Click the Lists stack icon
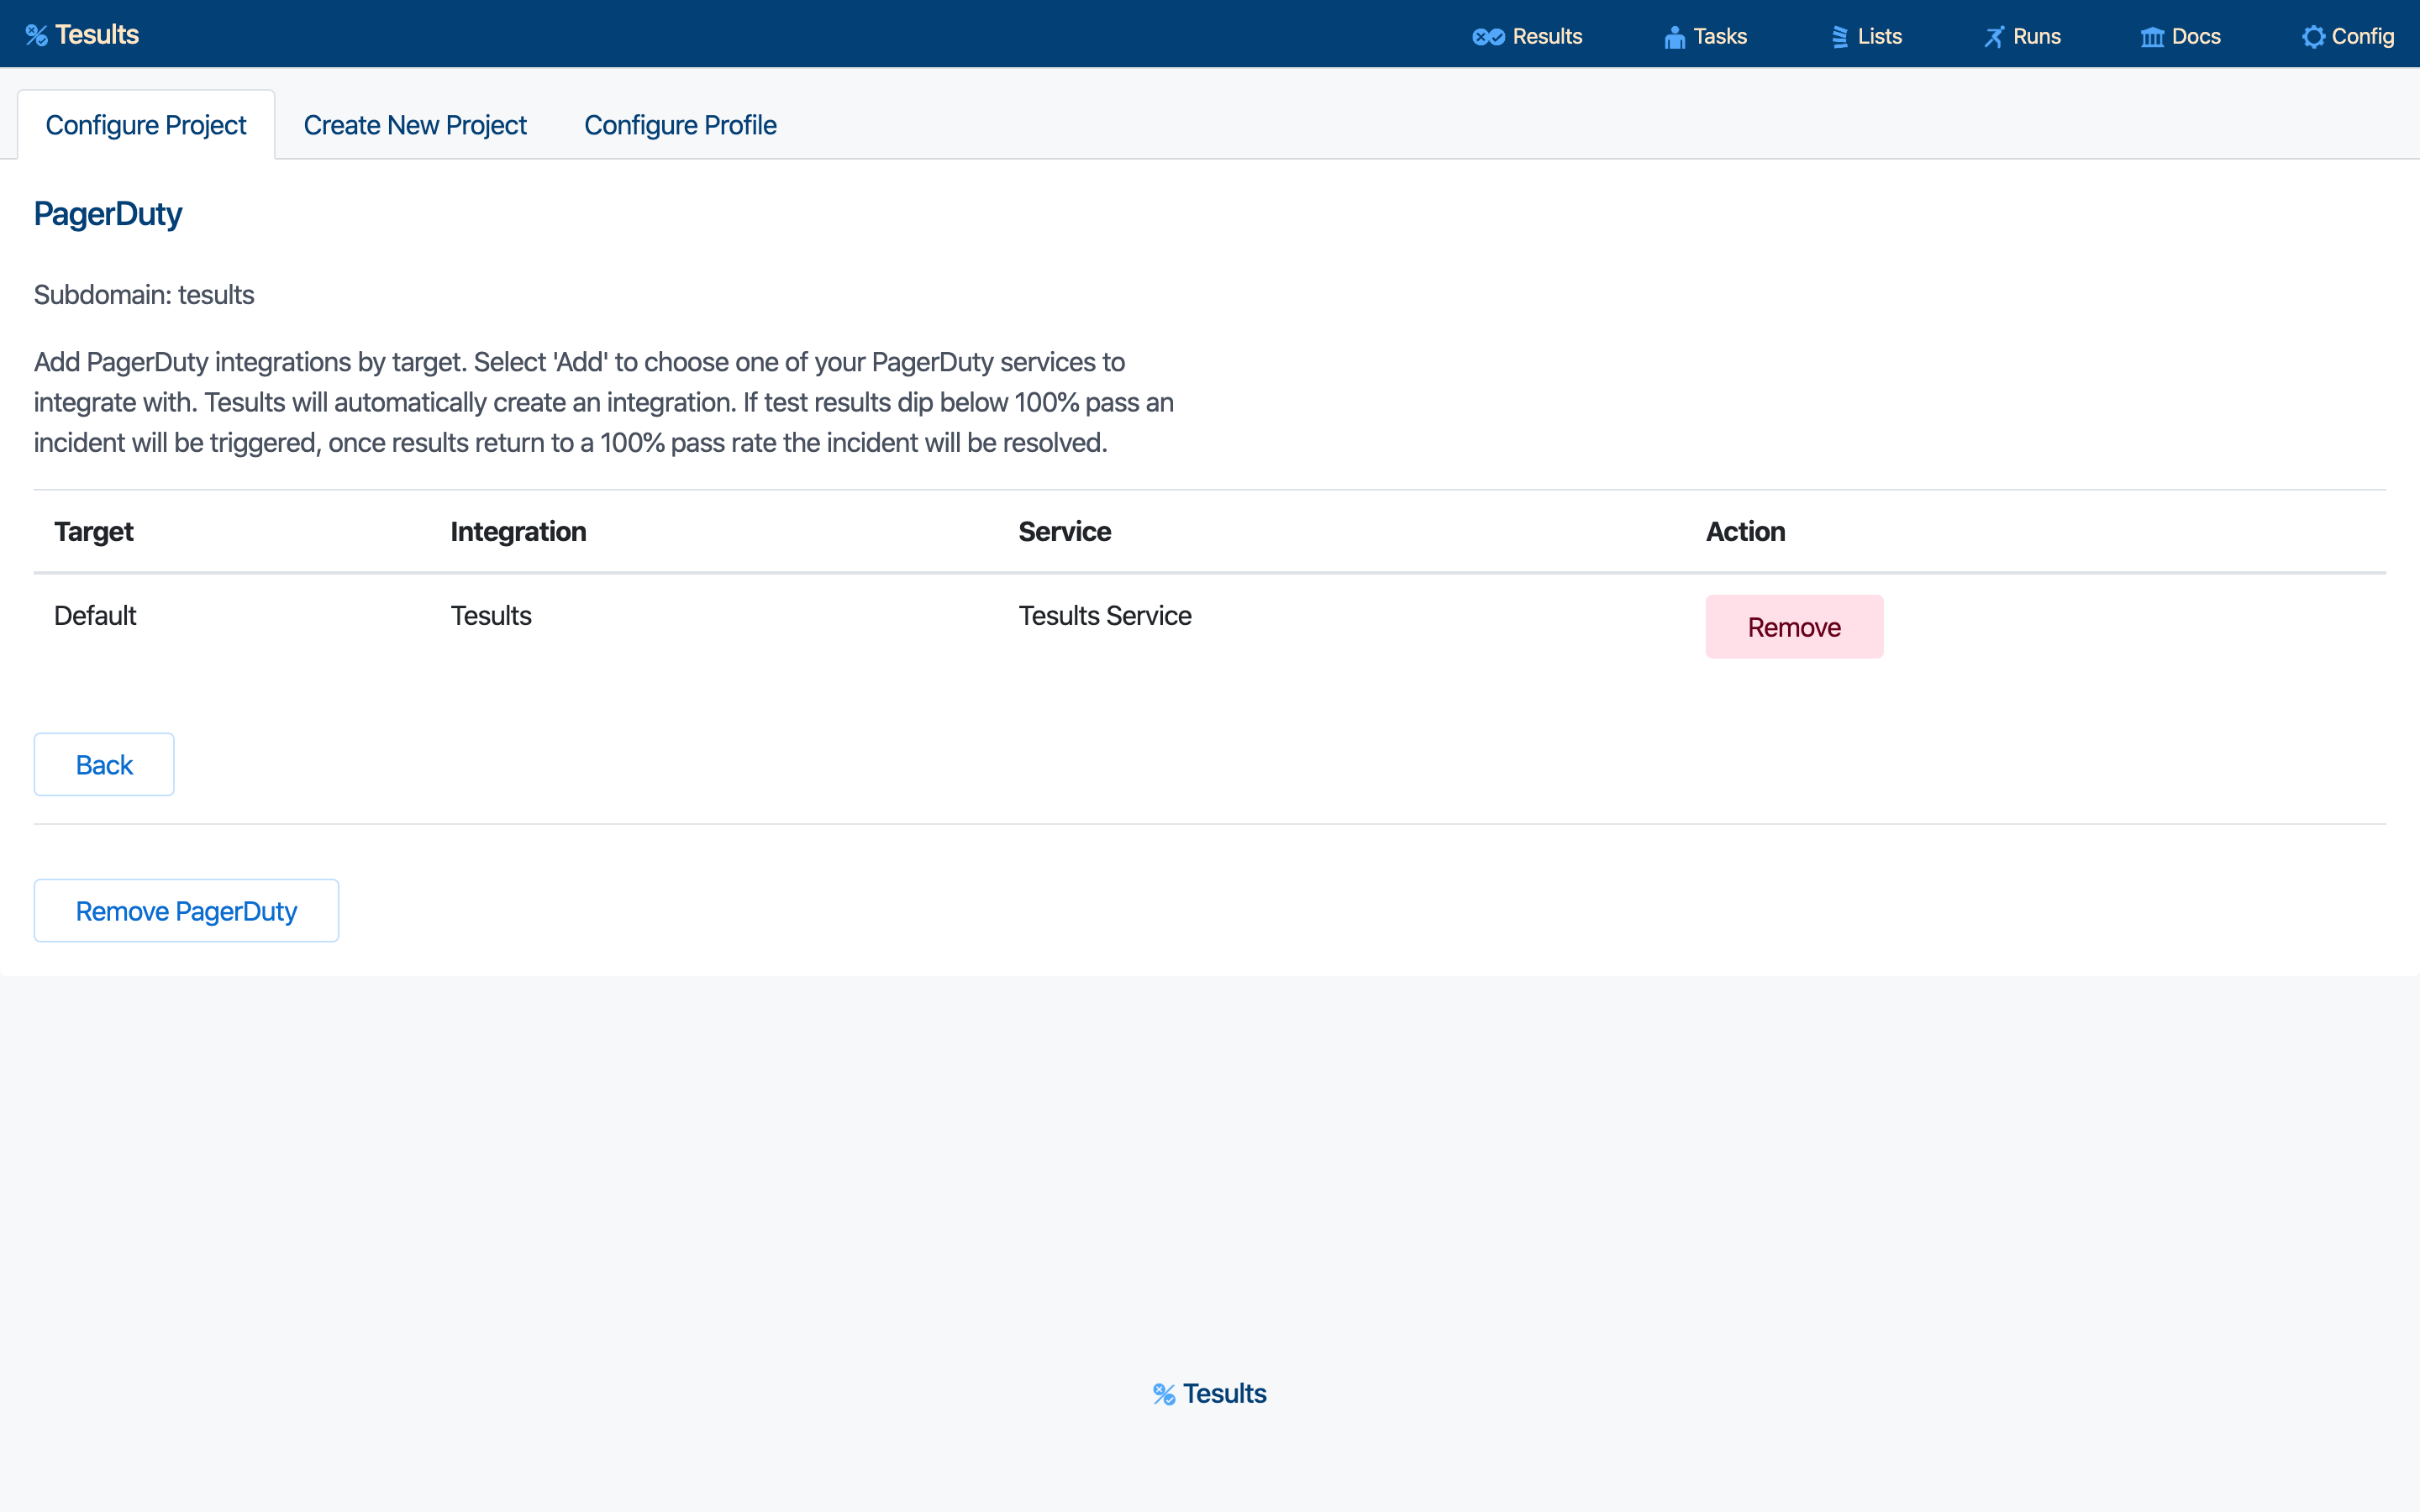Viewport: 2420px width, 1512px height. pos(1840,37)
